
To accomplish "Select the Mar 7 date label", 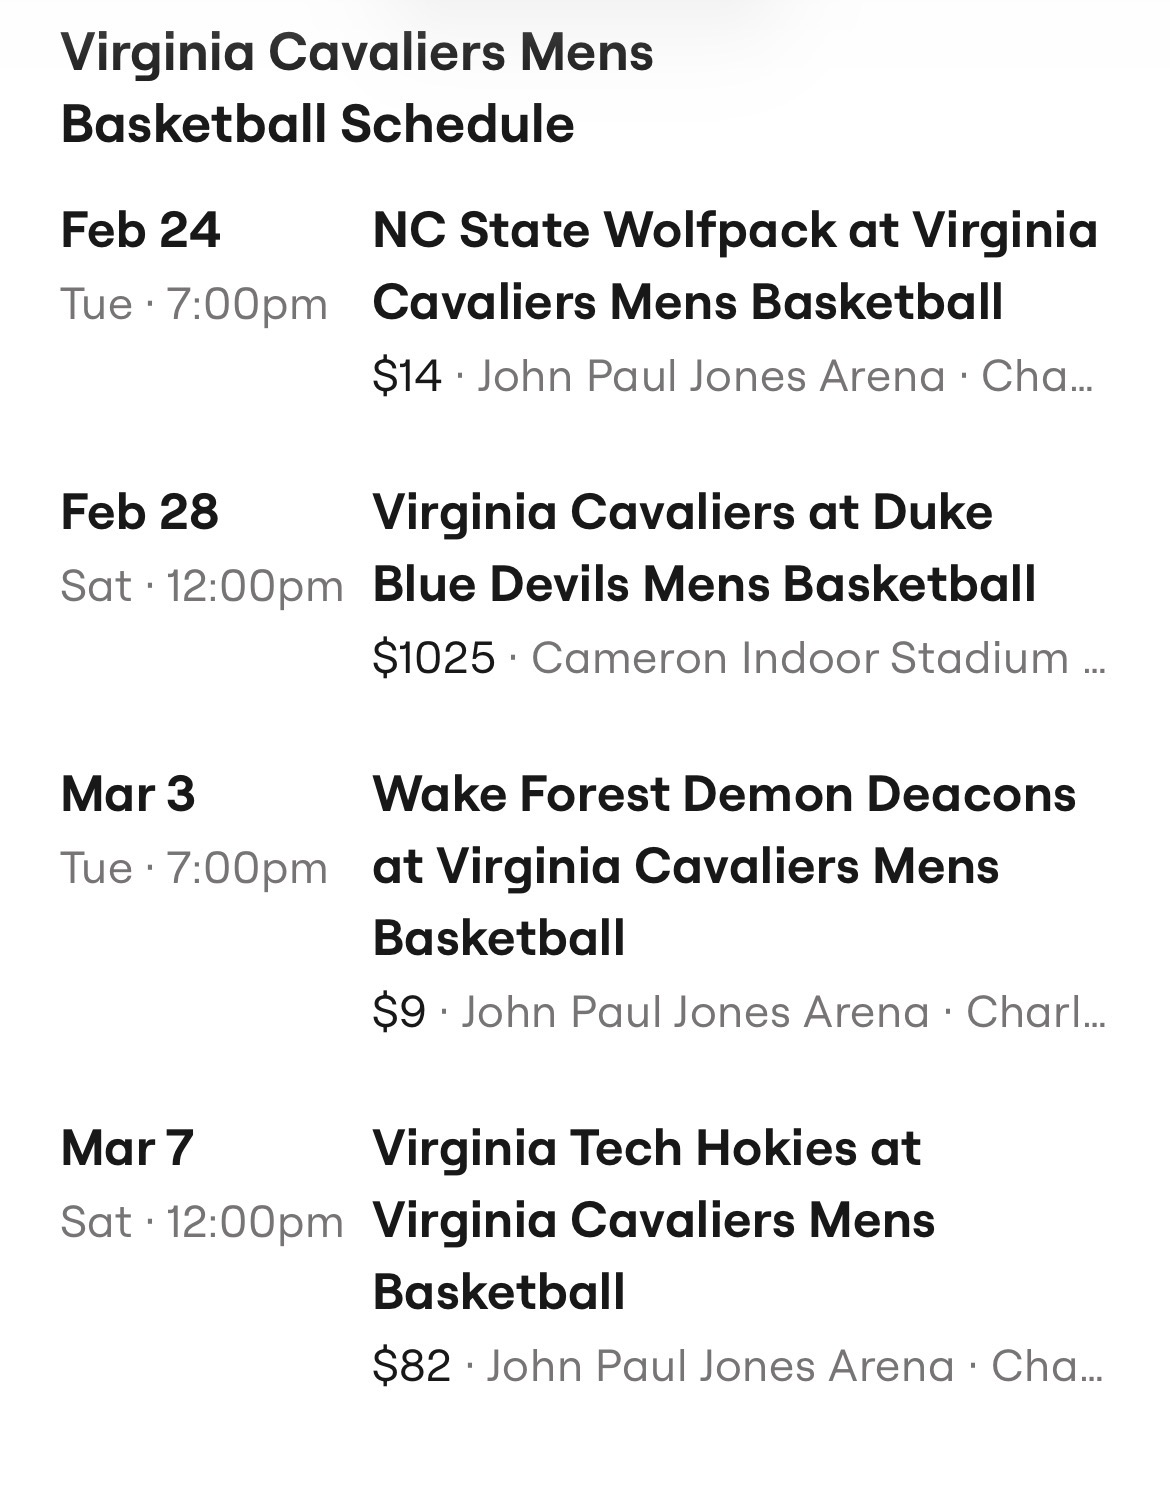I will point(127,1148).
